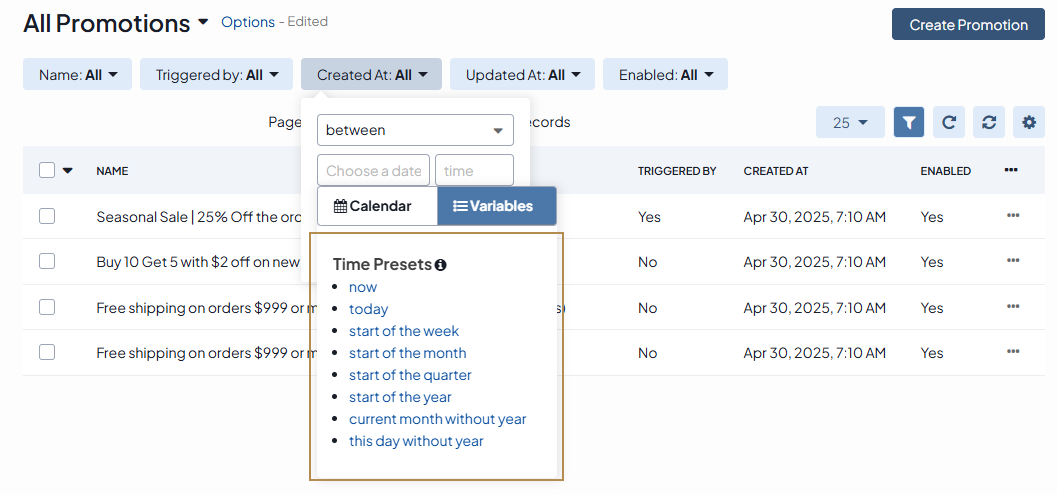Open the between condition select box
The image size is (1057, 495).
[x=415, y=130]
